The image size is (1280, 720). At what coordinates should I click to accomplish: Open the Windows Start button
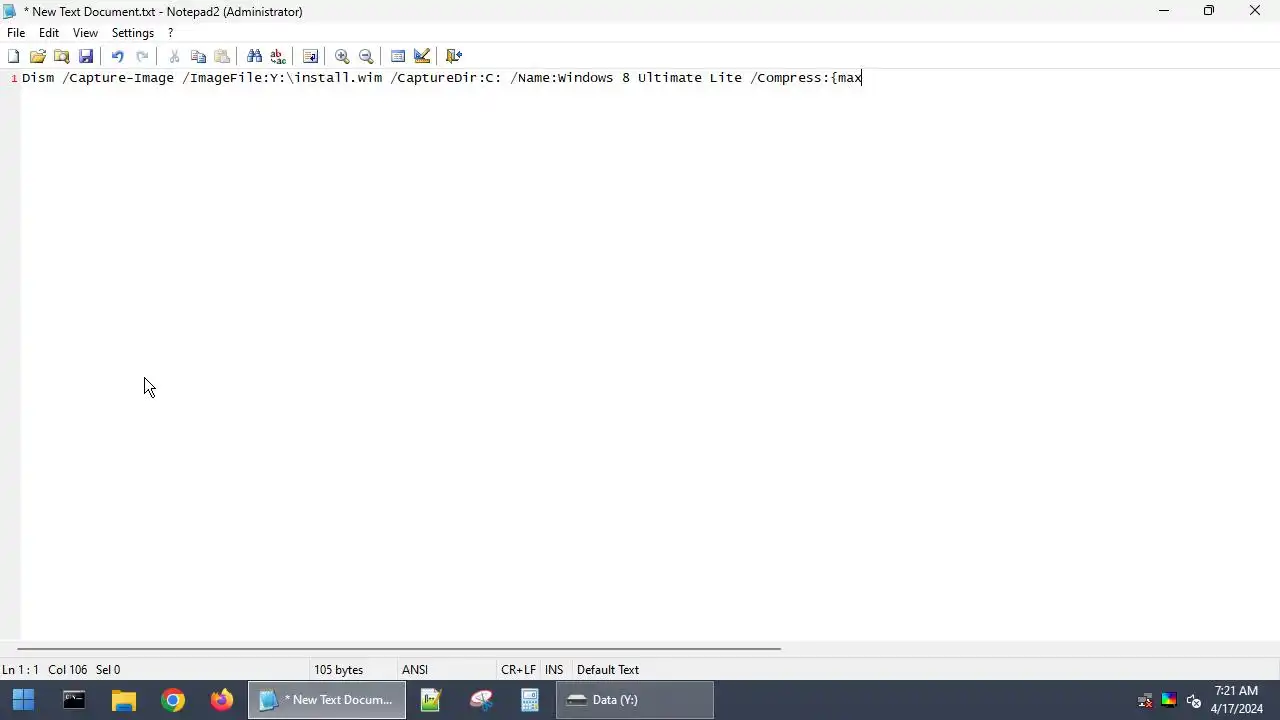(23, 700)
